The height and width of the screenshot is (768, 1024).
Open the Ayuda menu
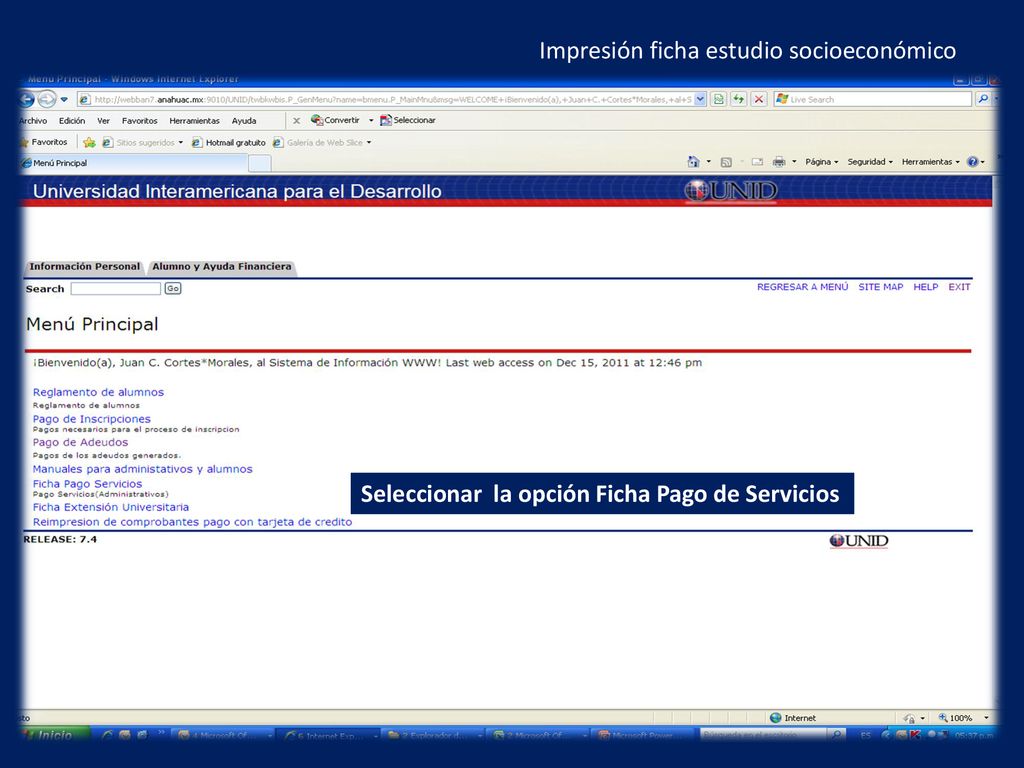(x=244, y=121)
